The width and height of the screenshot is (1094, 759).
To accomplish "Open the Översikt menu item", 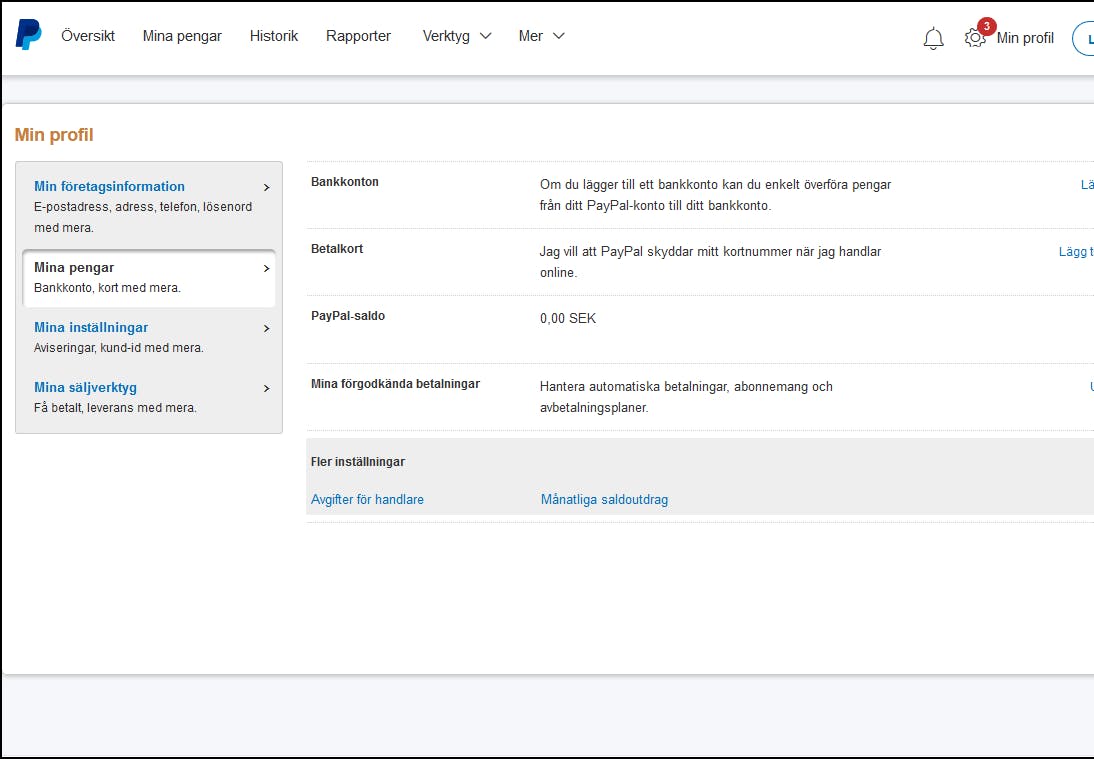I will click(88, 36).
